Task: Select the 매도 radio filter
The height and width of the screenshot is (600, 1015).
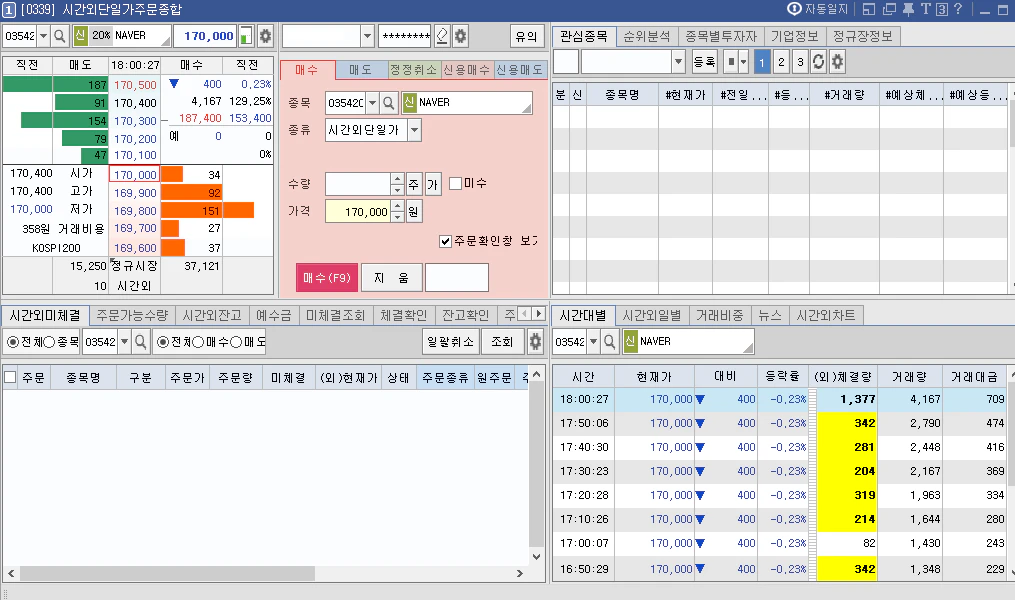Action: [236, 342]
